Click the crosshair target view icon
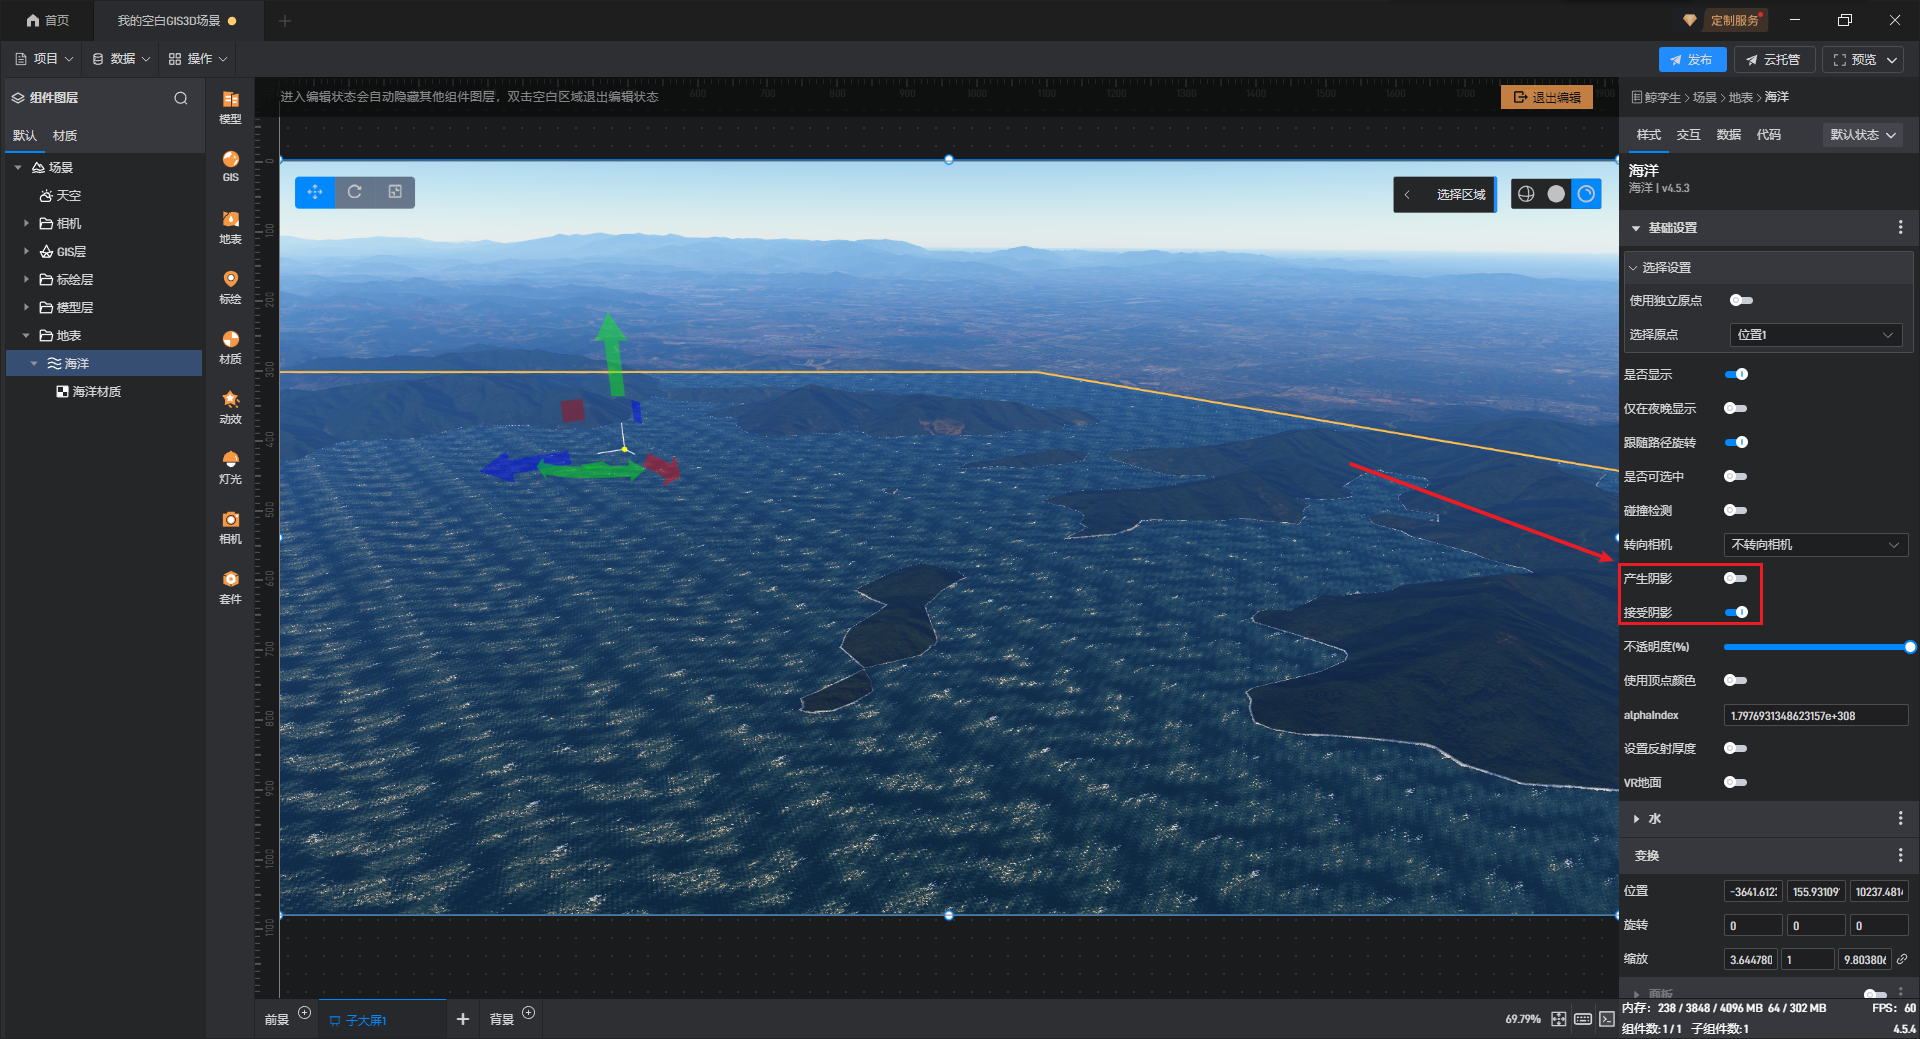Image resolution: width=1920 pixels, height=1039 pixels. [x=1526, y=194]
